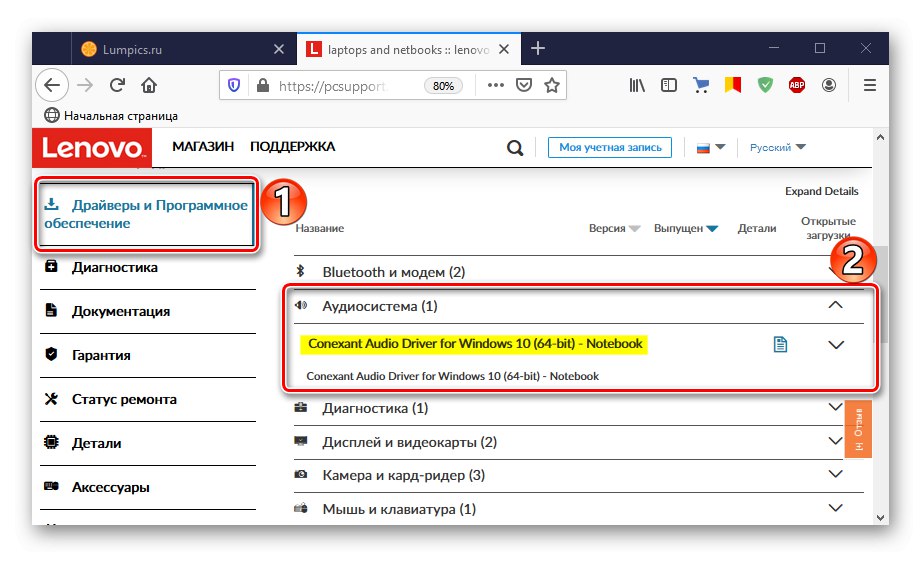Click the 80% zoom level indicator
The image size is (921, 565).
coord(443,86)
